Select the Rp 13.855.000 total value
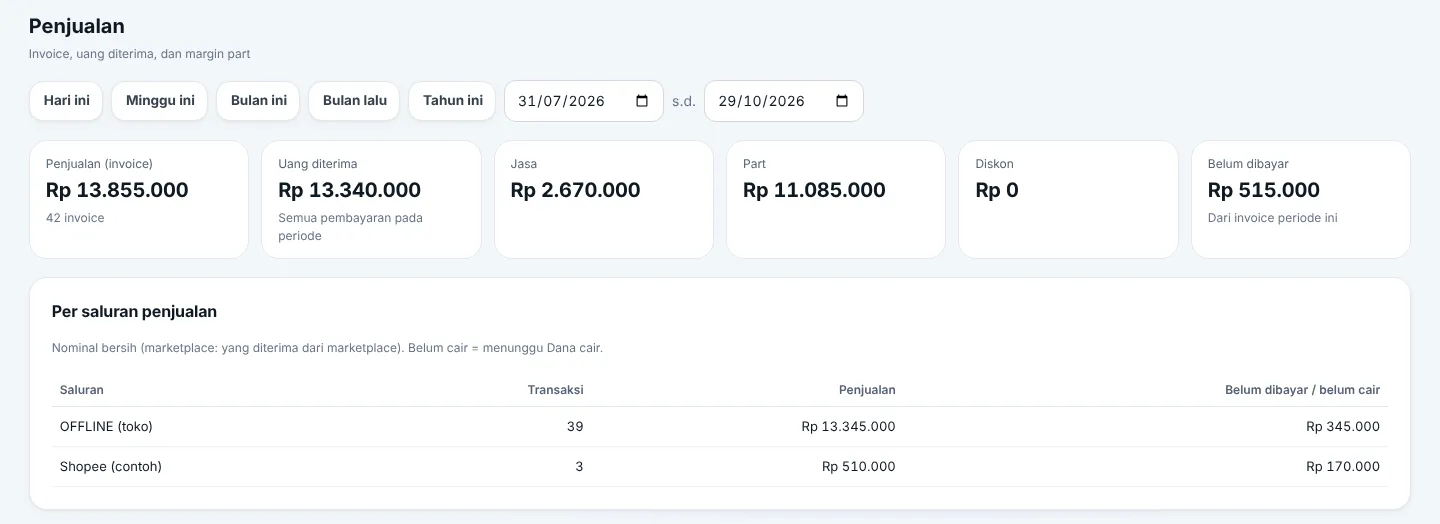 point(117,190)
